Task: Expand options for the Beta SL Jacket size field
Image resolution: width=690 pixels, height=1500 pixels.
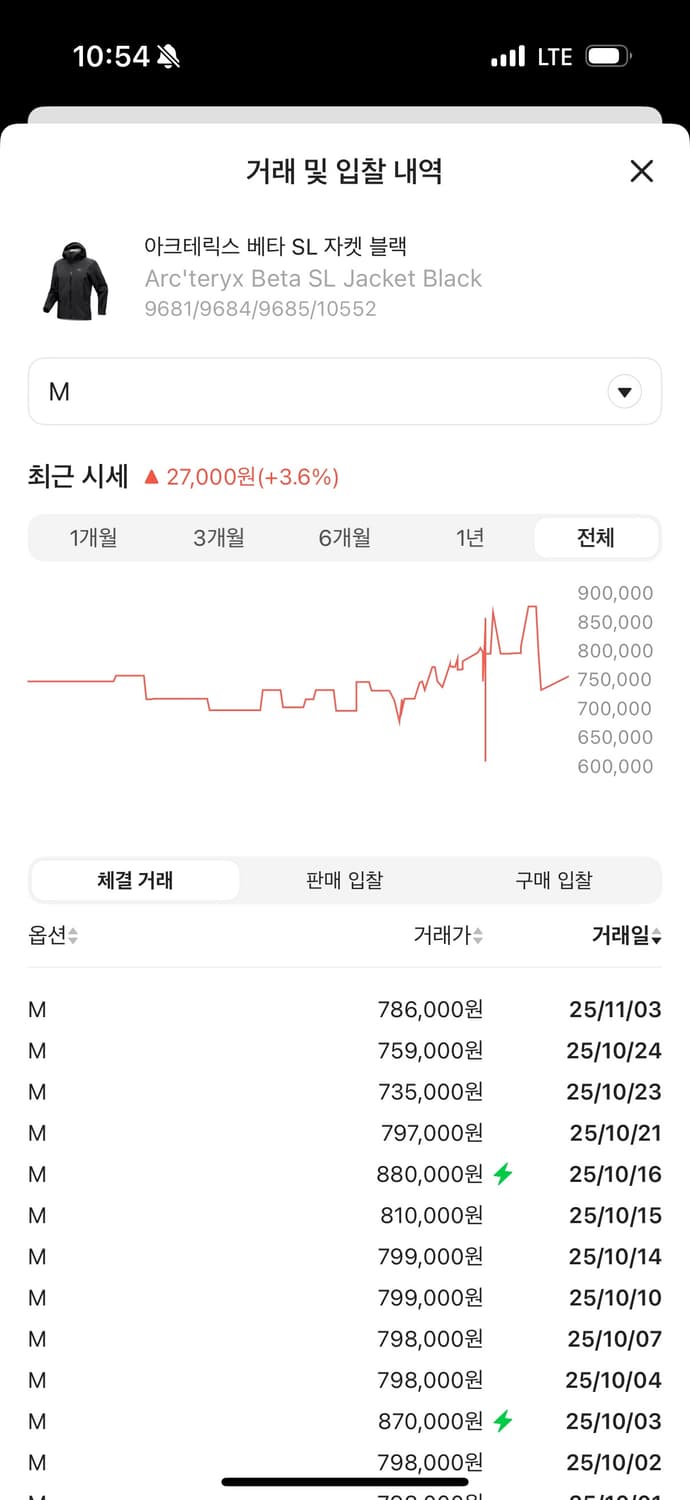Action: pyautogui.click(x=345, y=391)
